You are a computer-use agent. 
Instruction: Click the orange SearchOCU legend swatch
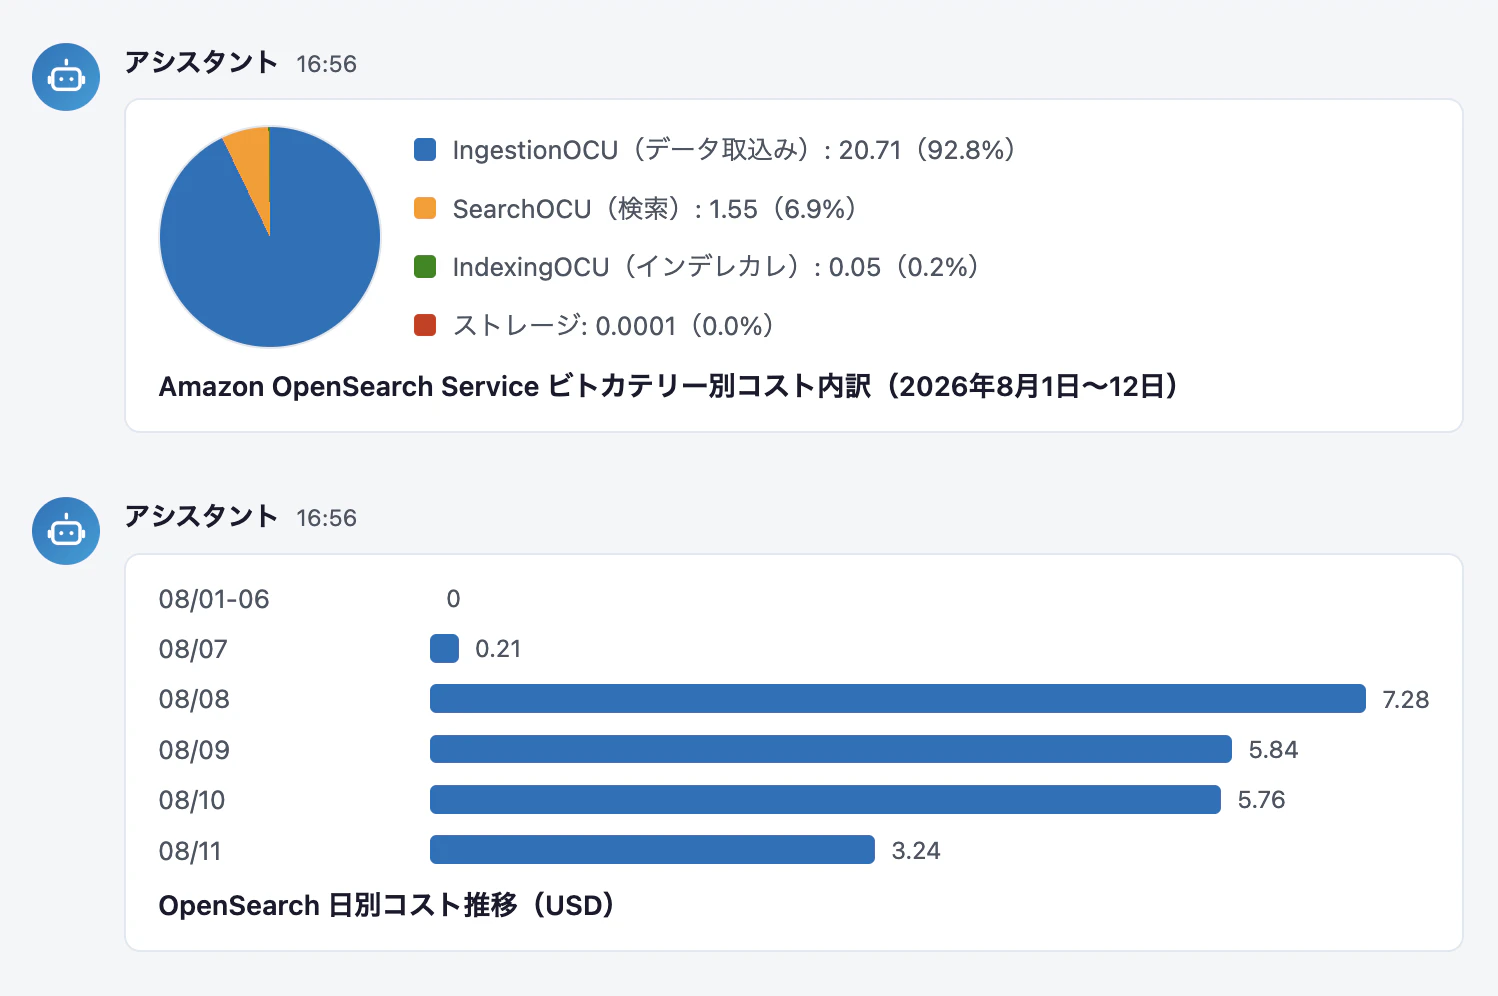point(425,208)
